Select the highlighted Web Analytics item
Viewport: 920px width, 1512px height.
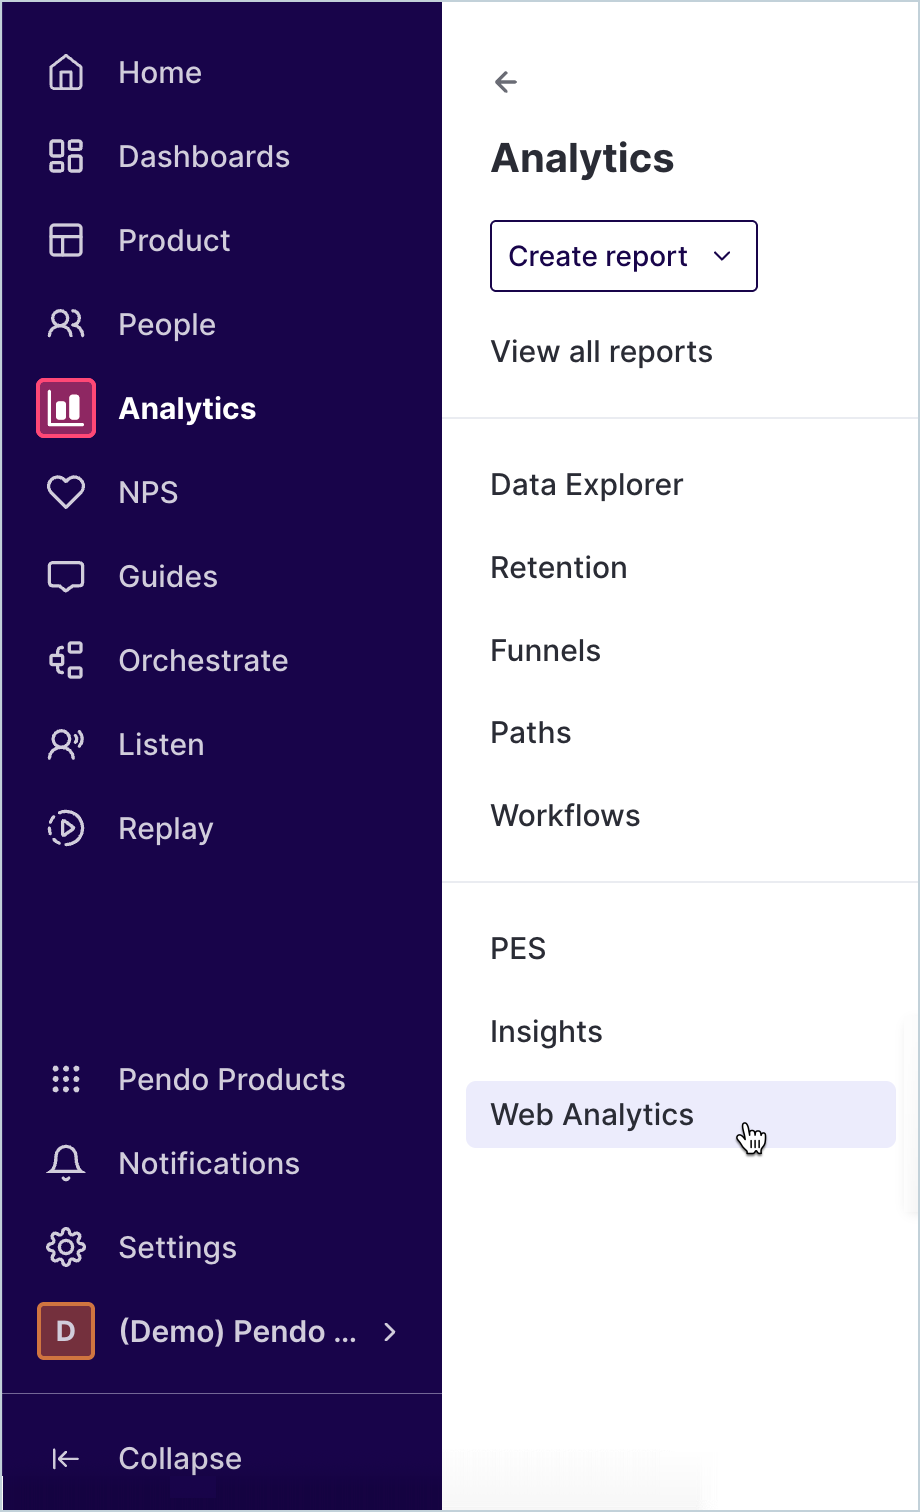pyautogui.click(x=681, y=1114)
